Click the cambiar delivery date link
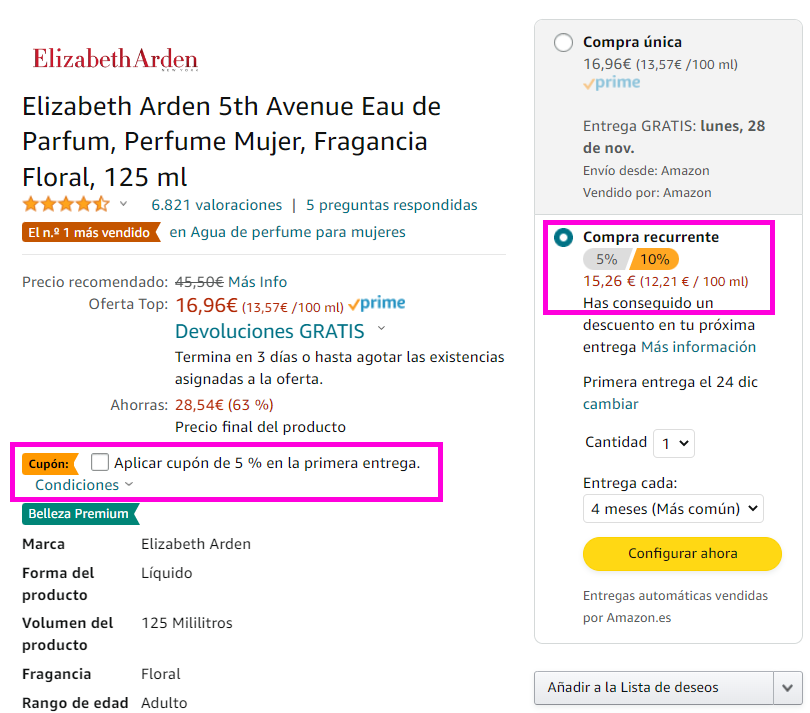810x713 pixels. click(x=611, y=404)
